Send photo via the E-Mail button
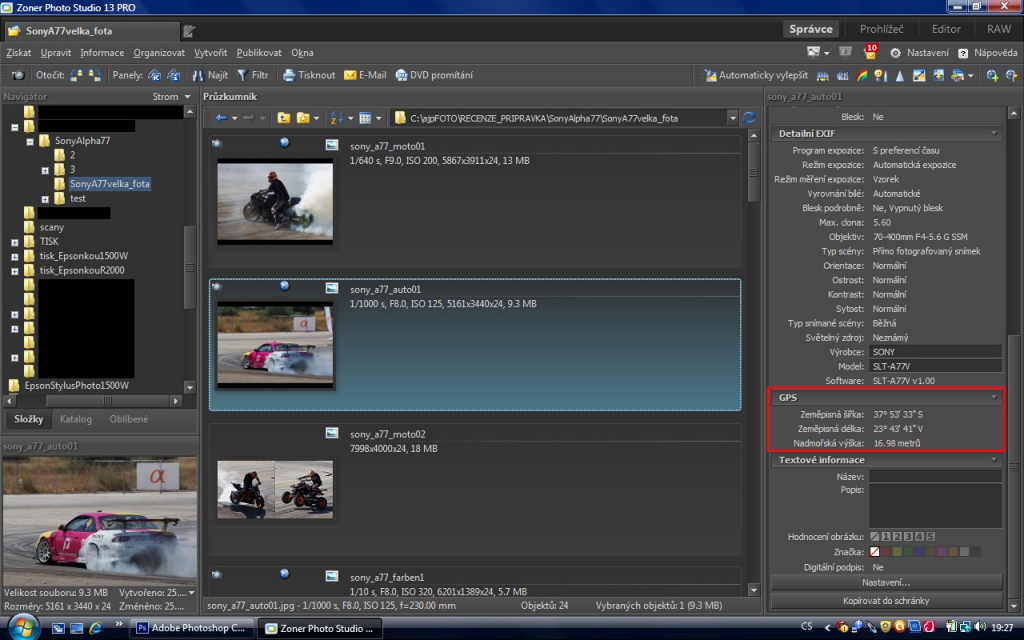Viewport: 1024px width, 640px height. 365,75
